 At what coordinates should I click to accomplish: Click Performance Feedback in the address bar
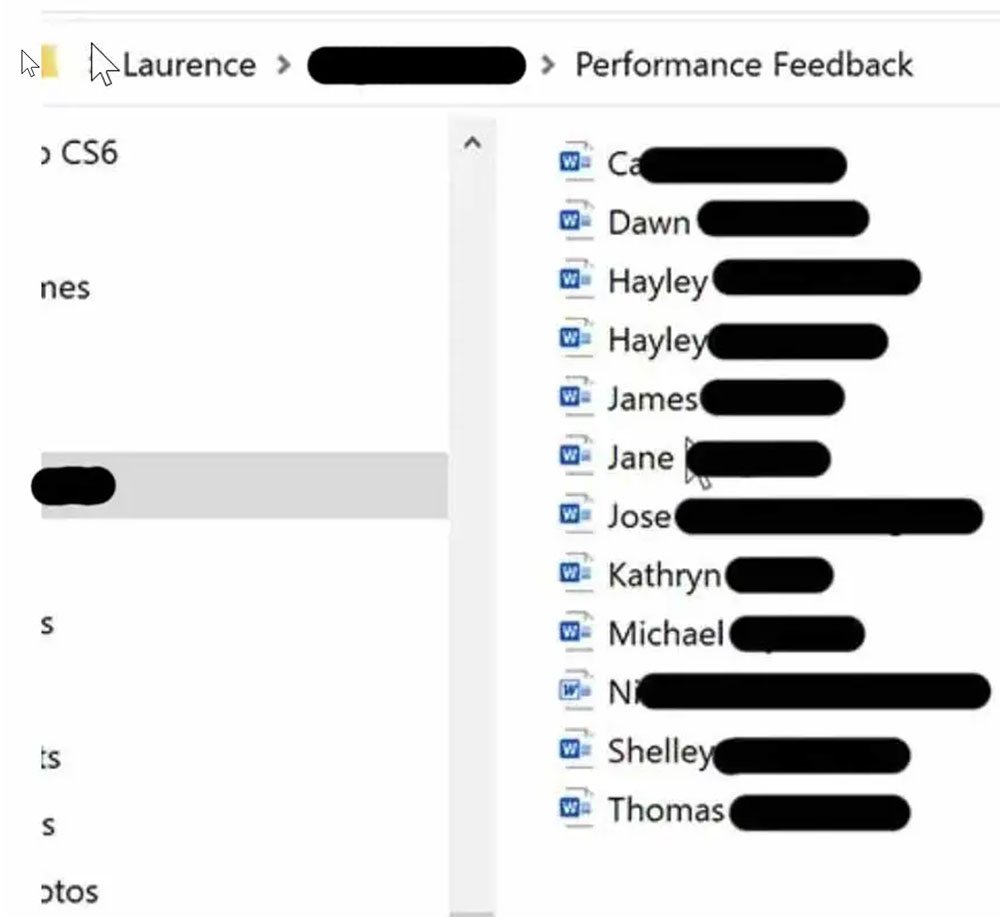pyautogui.click(x=743, y=66)
